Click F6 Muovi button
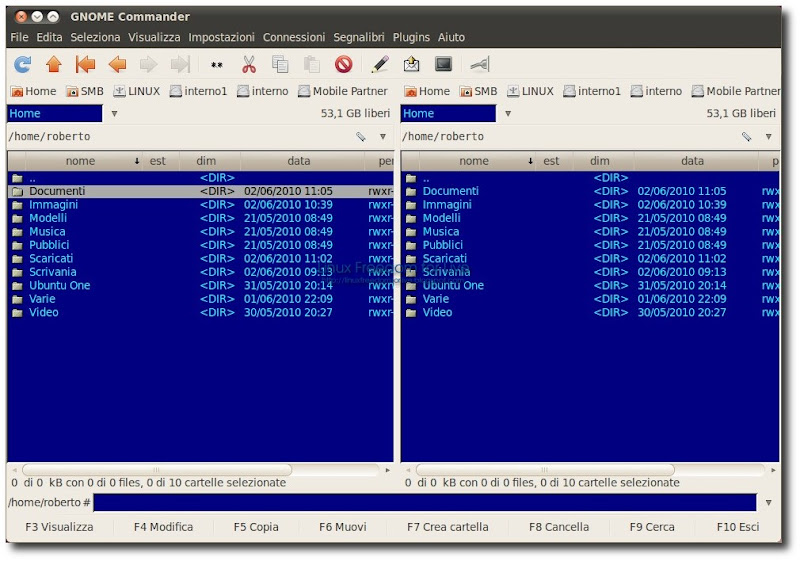Image resolution: width=800 pixels, height=561 pixels. pyautogui.click(x=343, y=527)
